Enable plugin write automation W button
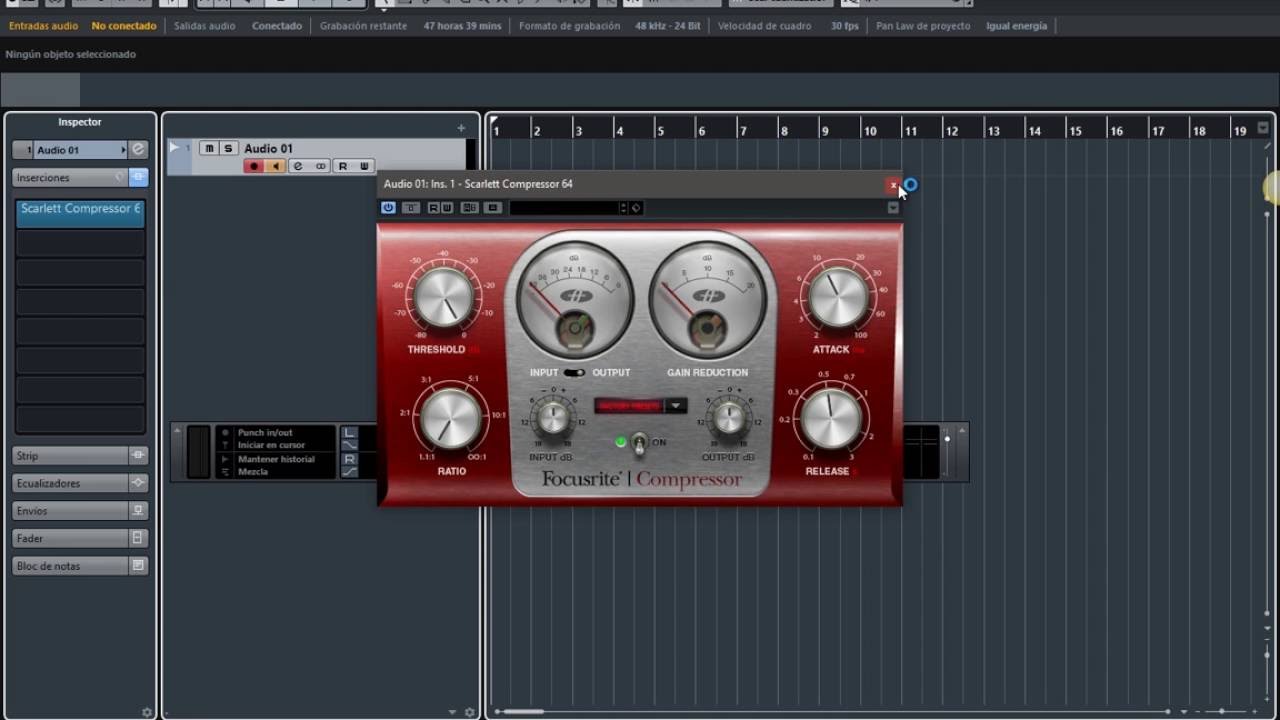The width and height of the screenshot is (1280, 720). coord(446,208)
